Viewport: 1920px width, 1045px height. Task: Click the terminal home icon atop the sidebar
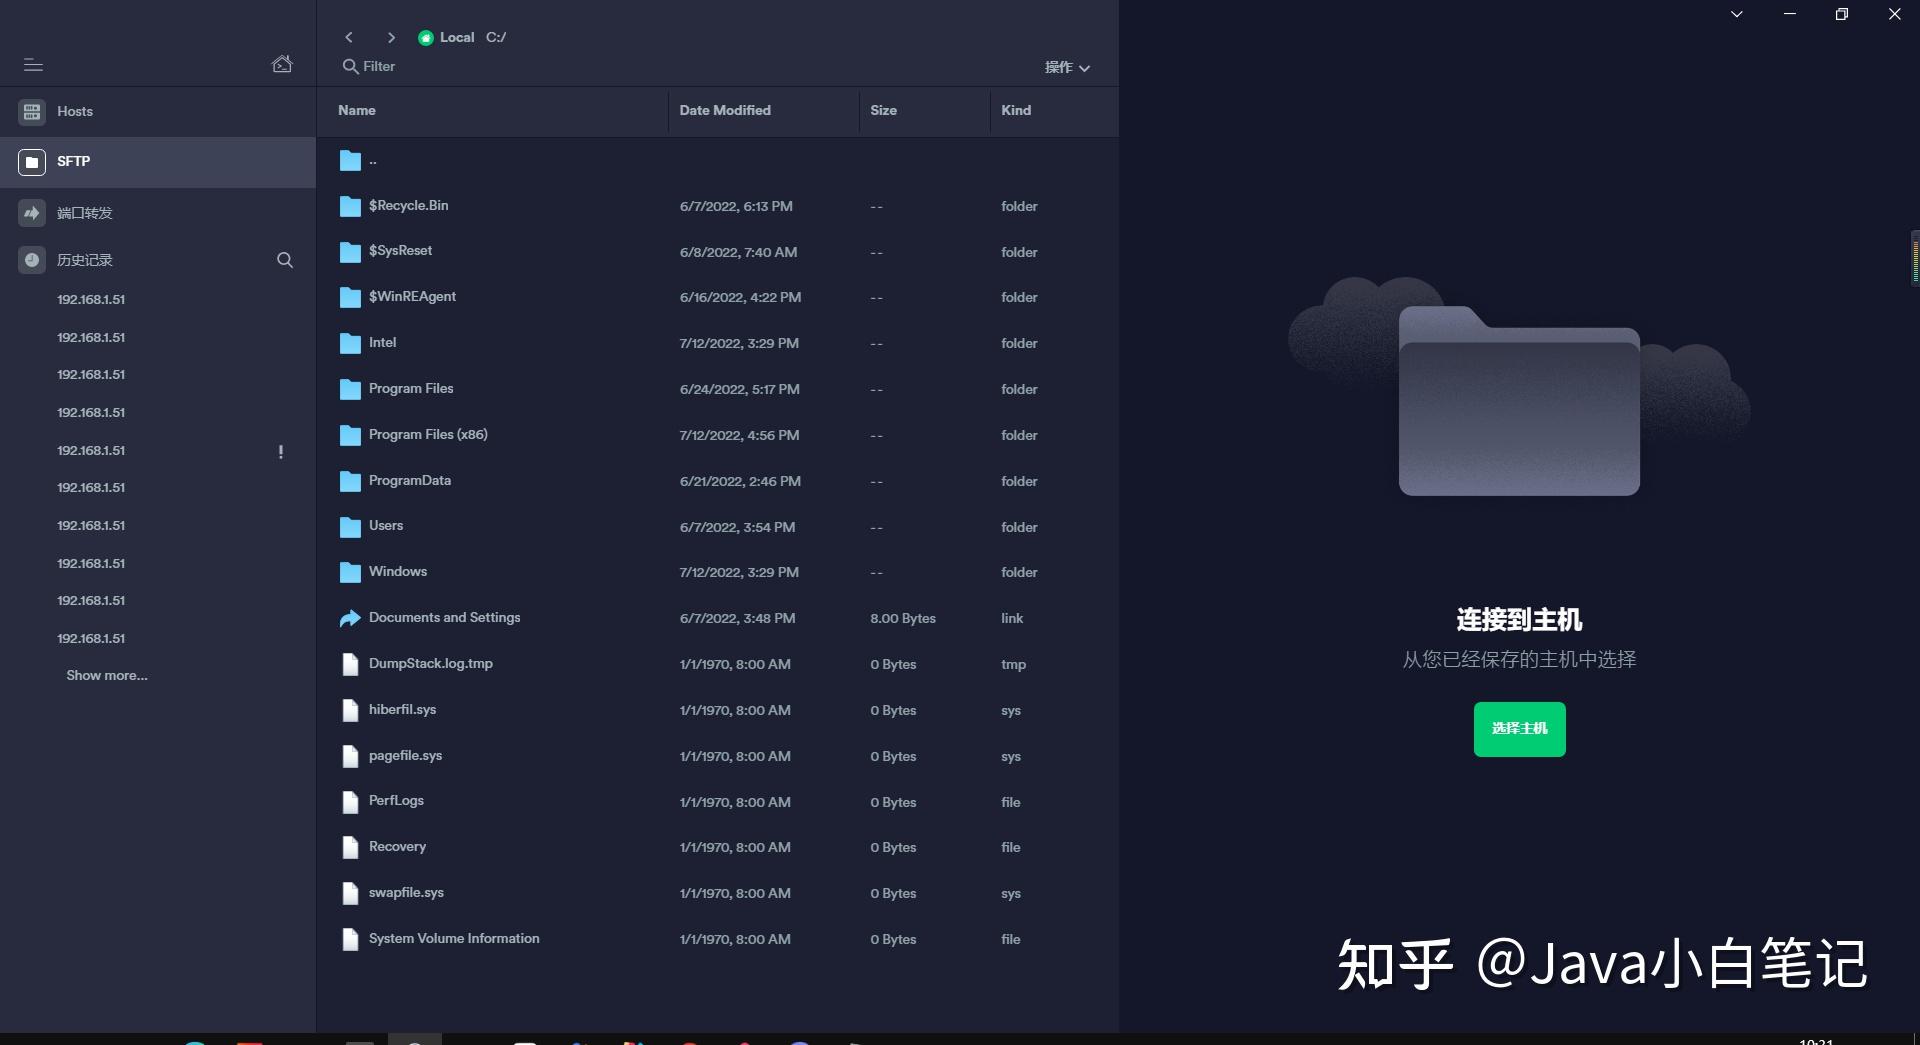pyautogui.click(x=282, y=62)
